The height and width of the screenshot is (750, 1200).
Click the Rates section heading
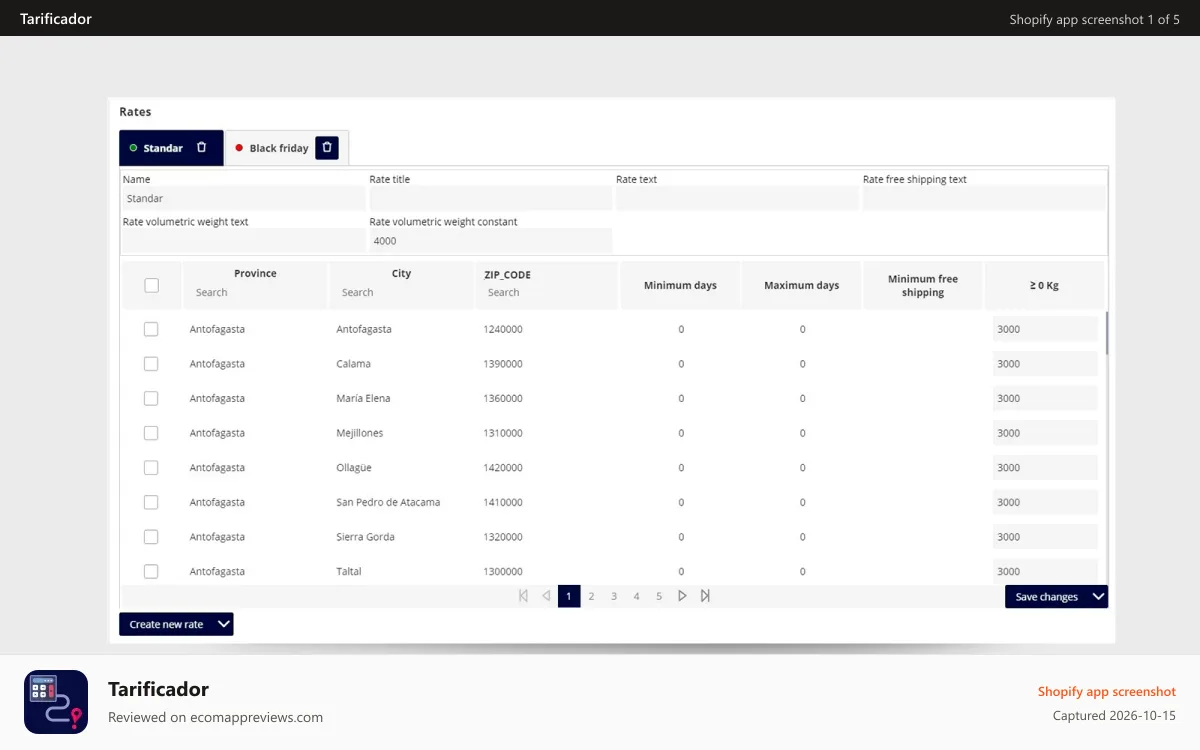[x=135, y=112]
